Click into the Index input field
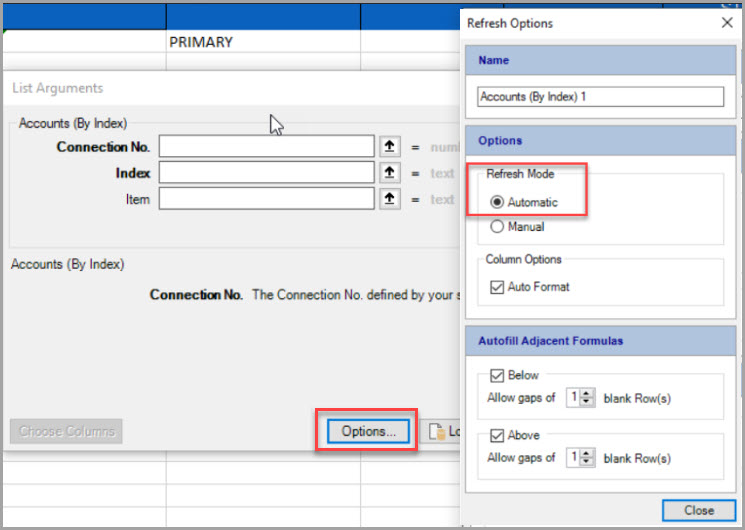Viewport: 745px width, 530px height. coord(265,173)
